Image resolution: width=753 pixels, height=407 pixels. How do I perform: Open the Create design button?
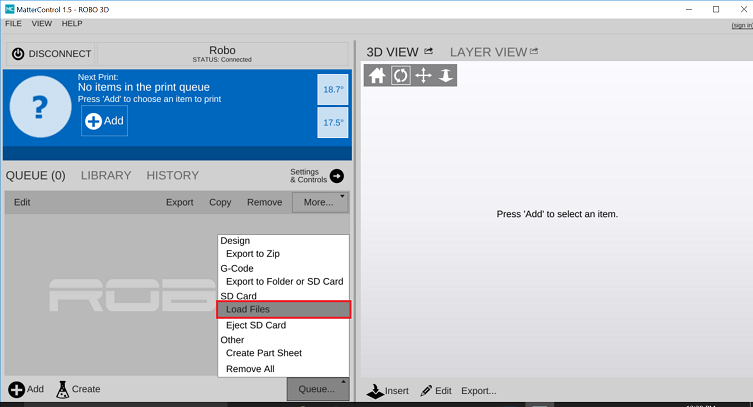pos(79,389)
